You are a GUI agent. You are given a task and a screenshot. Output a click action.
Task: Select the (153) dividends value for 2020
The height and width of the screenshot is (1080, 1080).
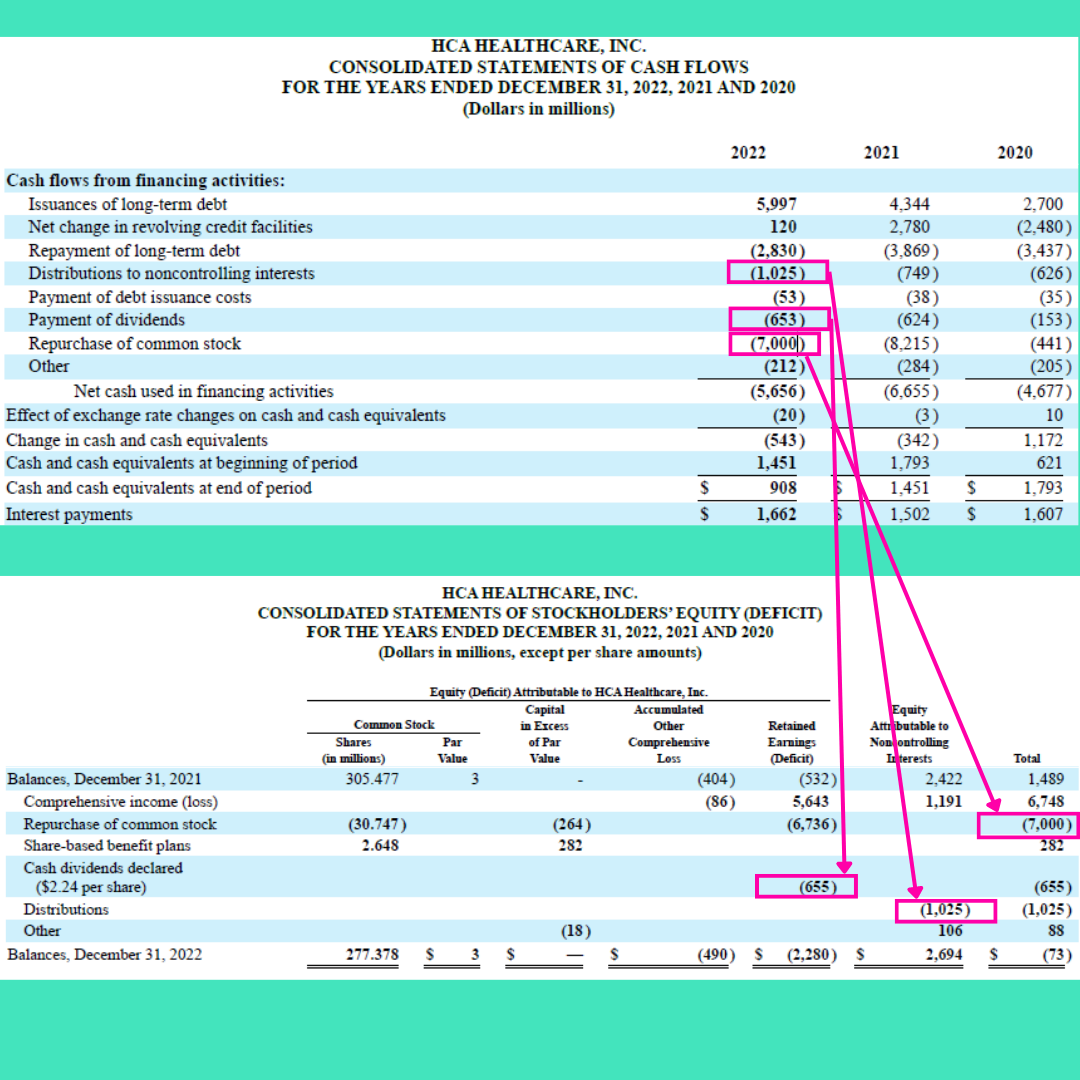click(1051, 320)
